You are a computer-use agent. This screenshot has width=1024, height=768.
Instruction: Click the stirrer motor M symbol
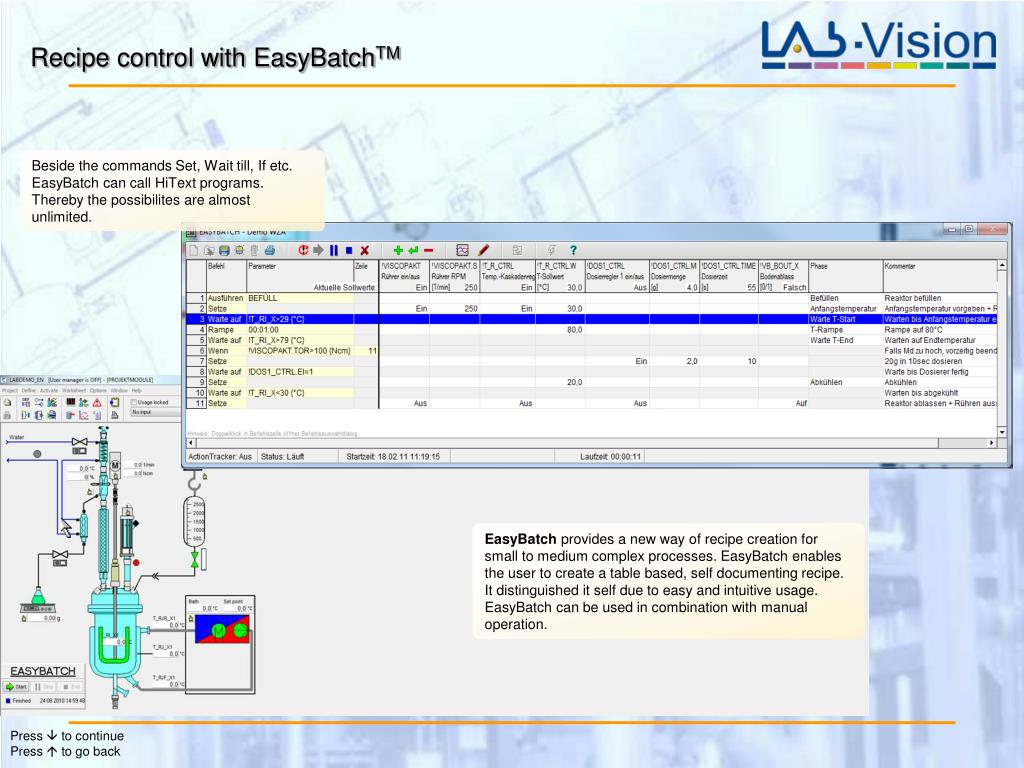point(114,466)
